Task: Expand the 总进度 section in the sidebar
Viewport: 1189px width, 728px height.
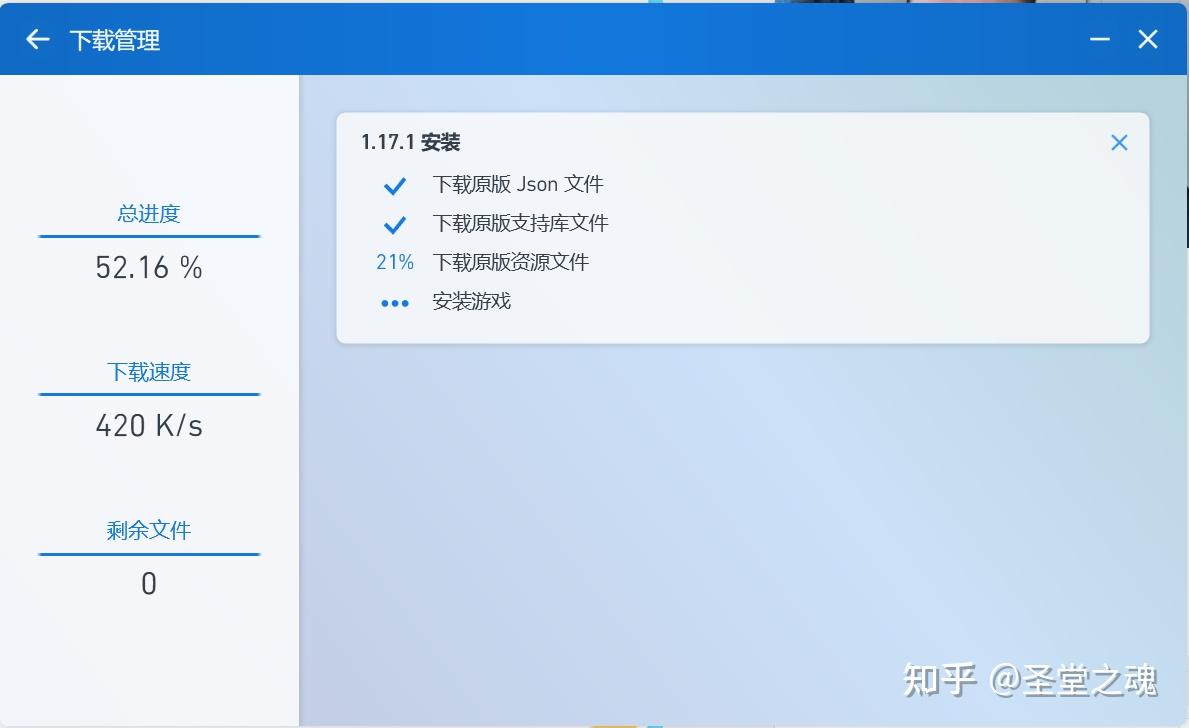Action: coord(147,213)
